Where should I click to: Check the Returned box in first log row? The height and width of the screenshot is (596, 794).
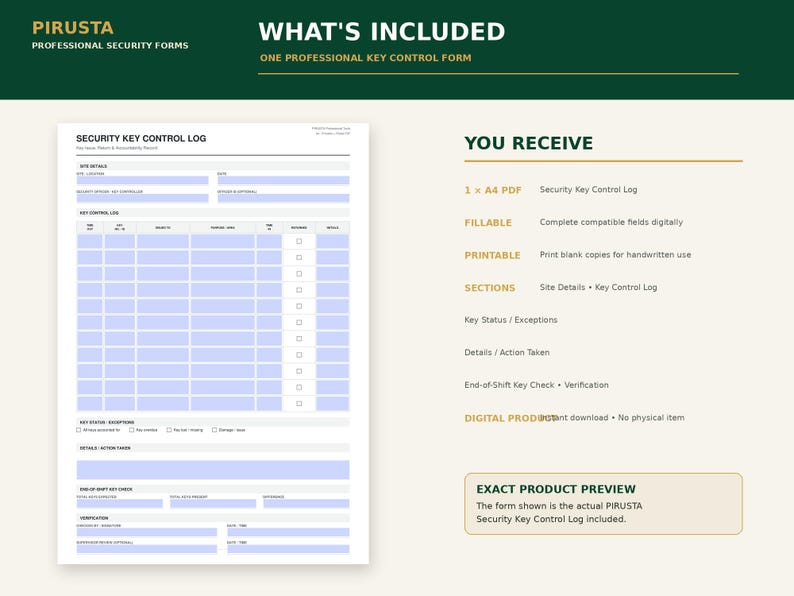point(299,242)
